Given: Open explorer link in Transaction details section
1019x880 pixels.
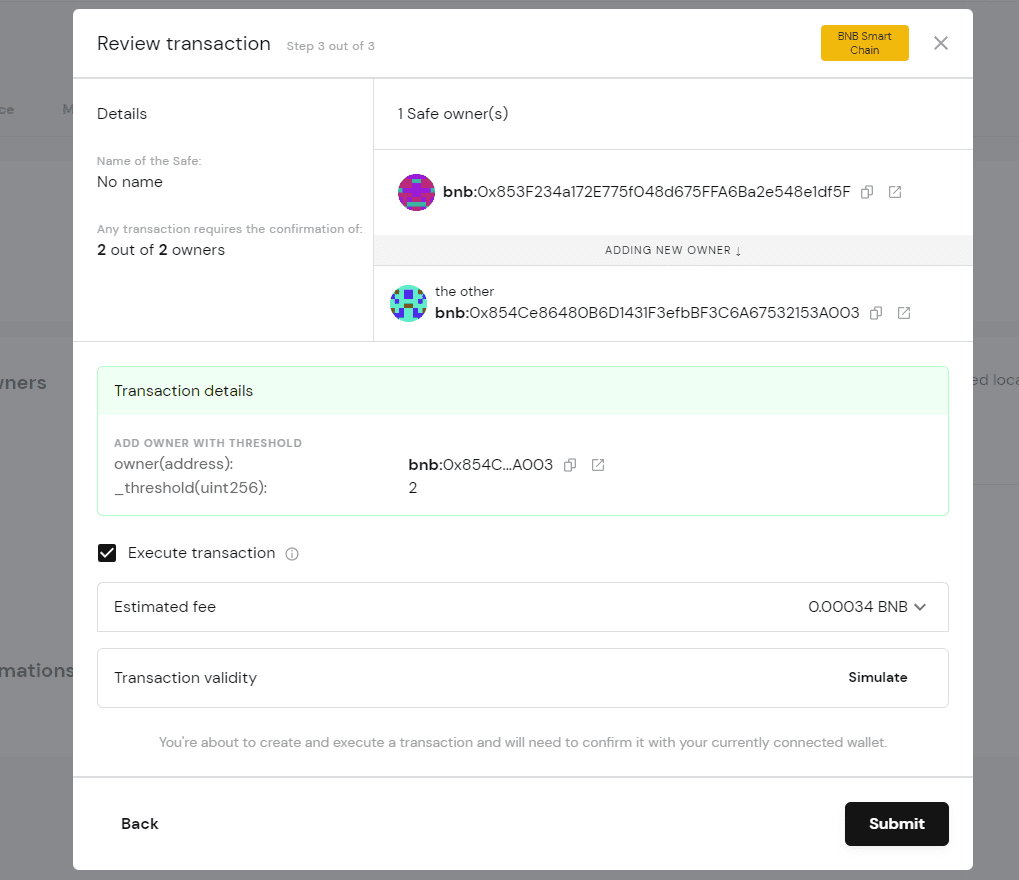Looking at the screenshot, I should click(598, 465).
